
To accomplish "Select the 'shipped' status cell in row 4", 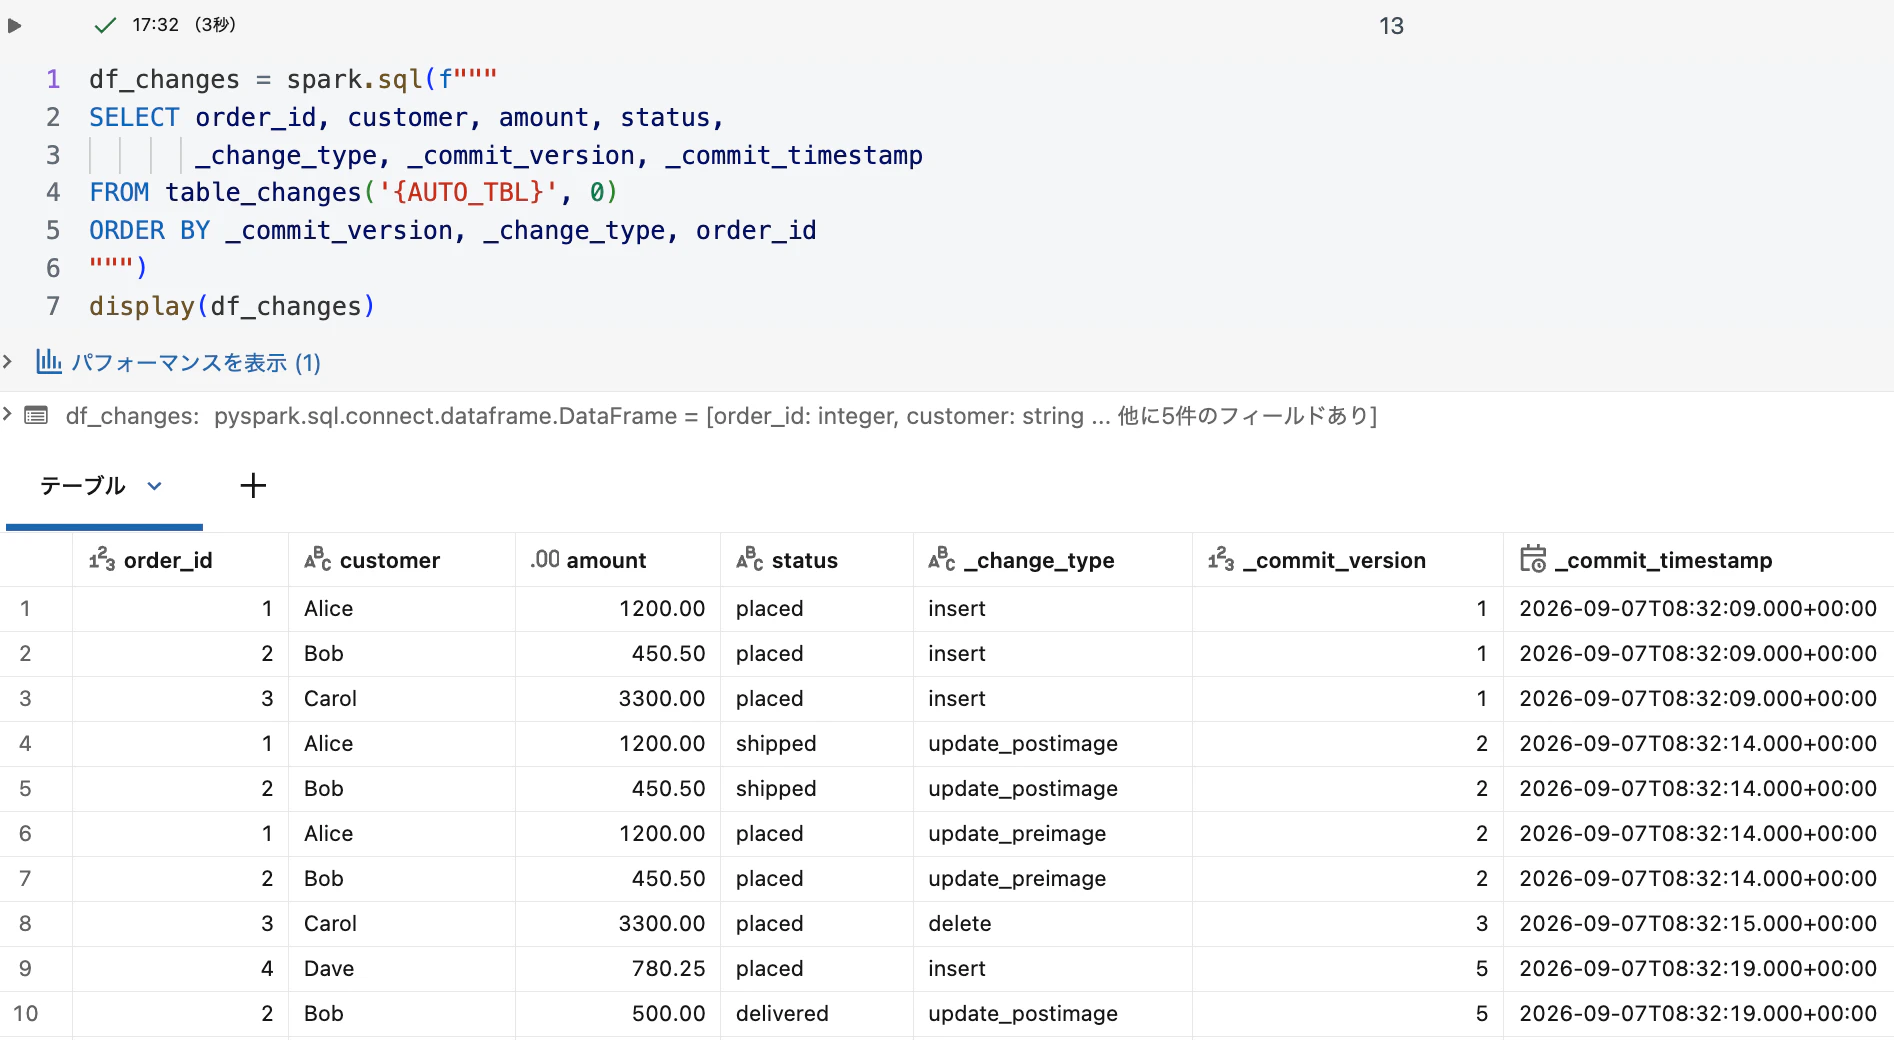I will (817, 744).
